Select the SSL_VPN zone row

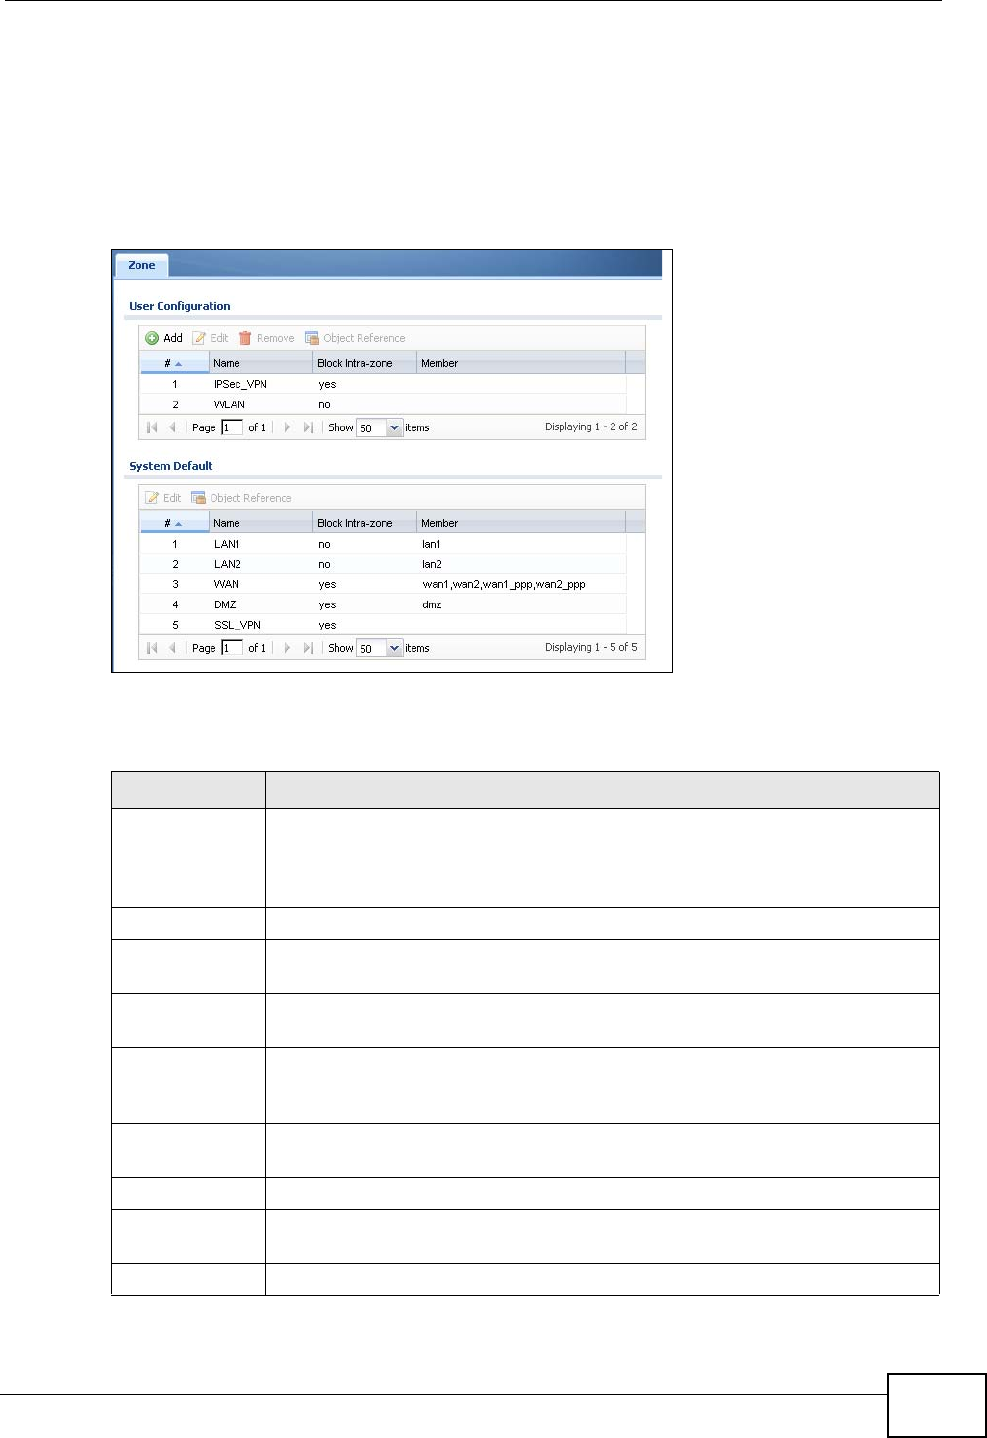click(383, 625)
